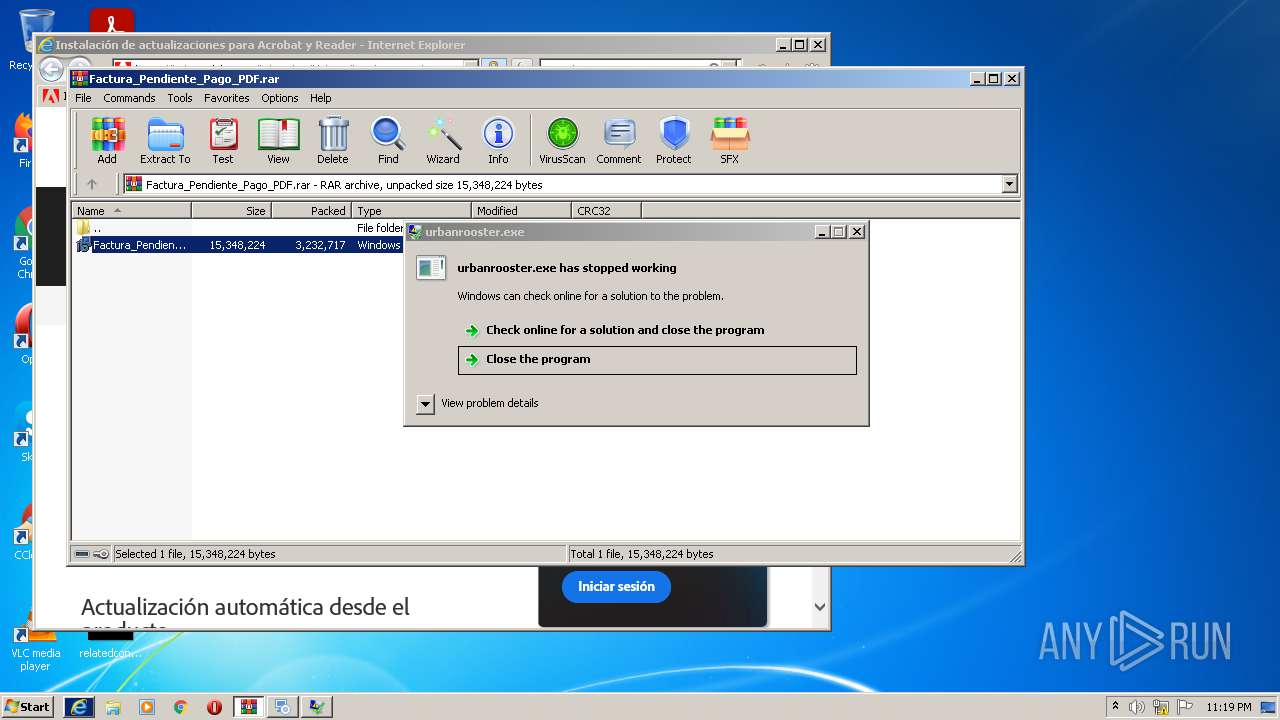Open the archive Comment tool
This screenshot has width=1280, height=720.
(619, 141)
